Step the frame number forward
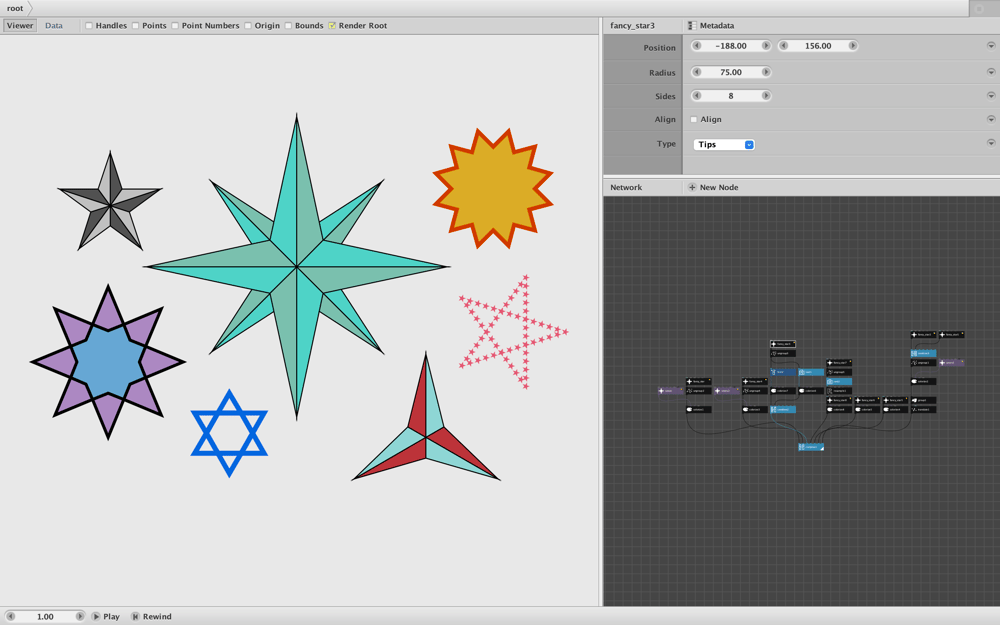 coord(80,616)
